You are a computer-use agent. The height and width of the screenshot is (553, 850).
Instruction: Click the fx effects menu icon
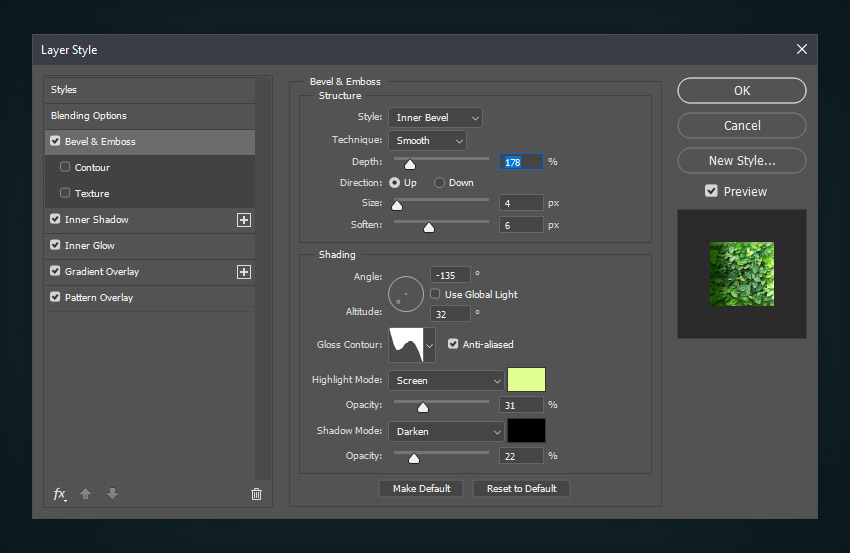pos(60,494)
